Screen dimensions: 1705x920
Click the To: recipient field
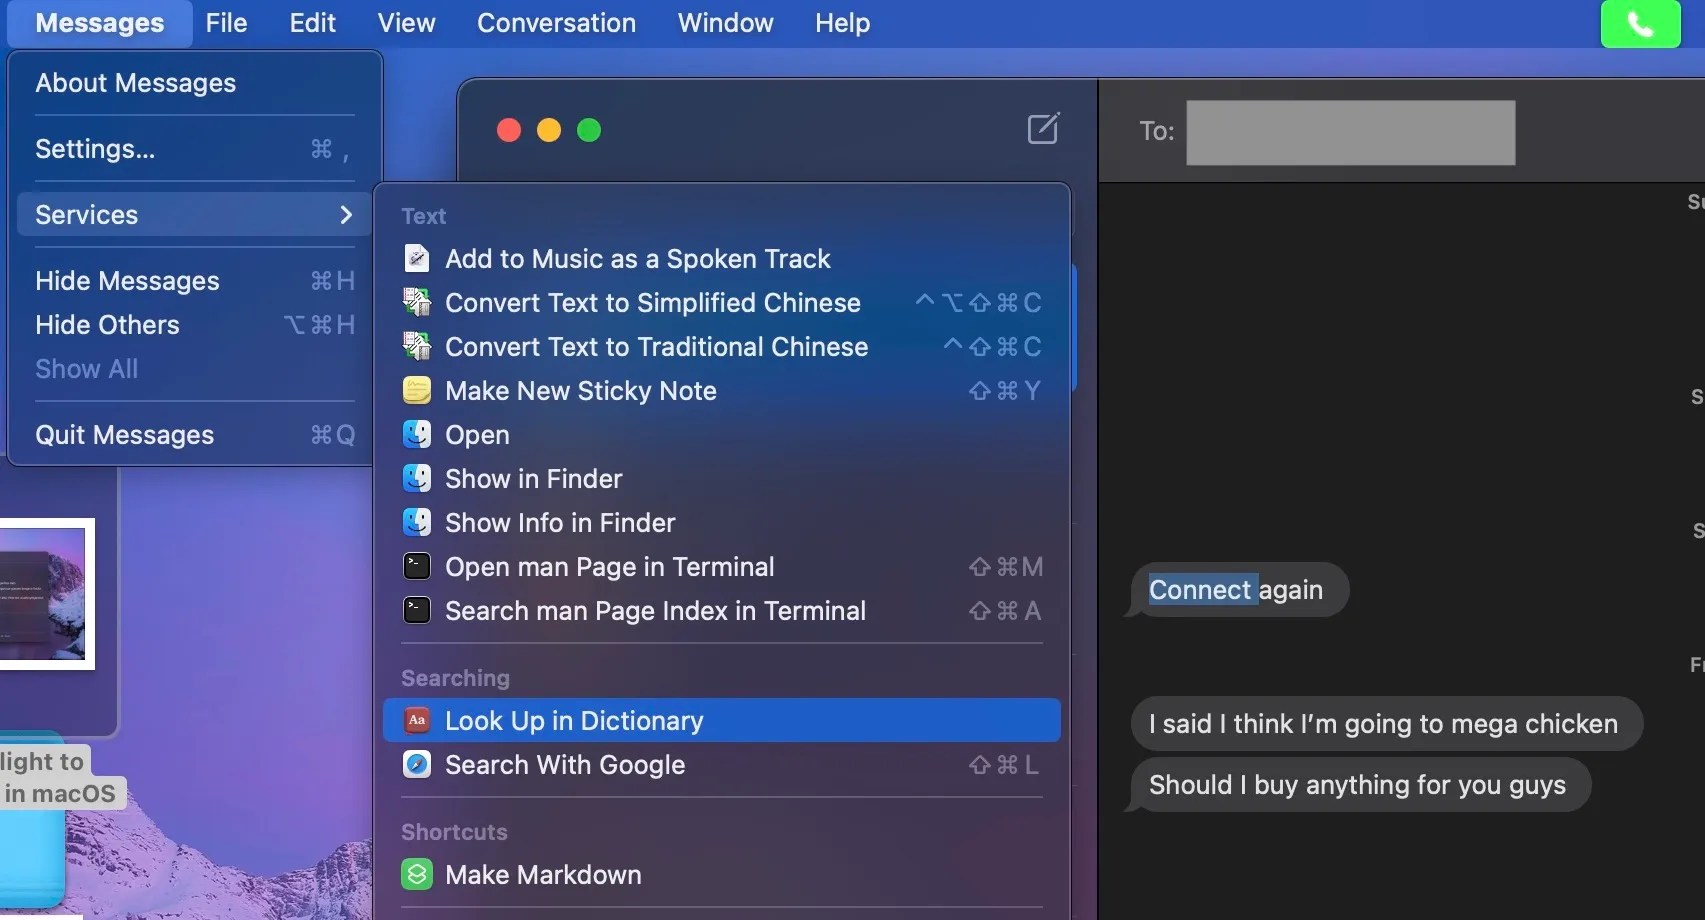pos(1350,132)
